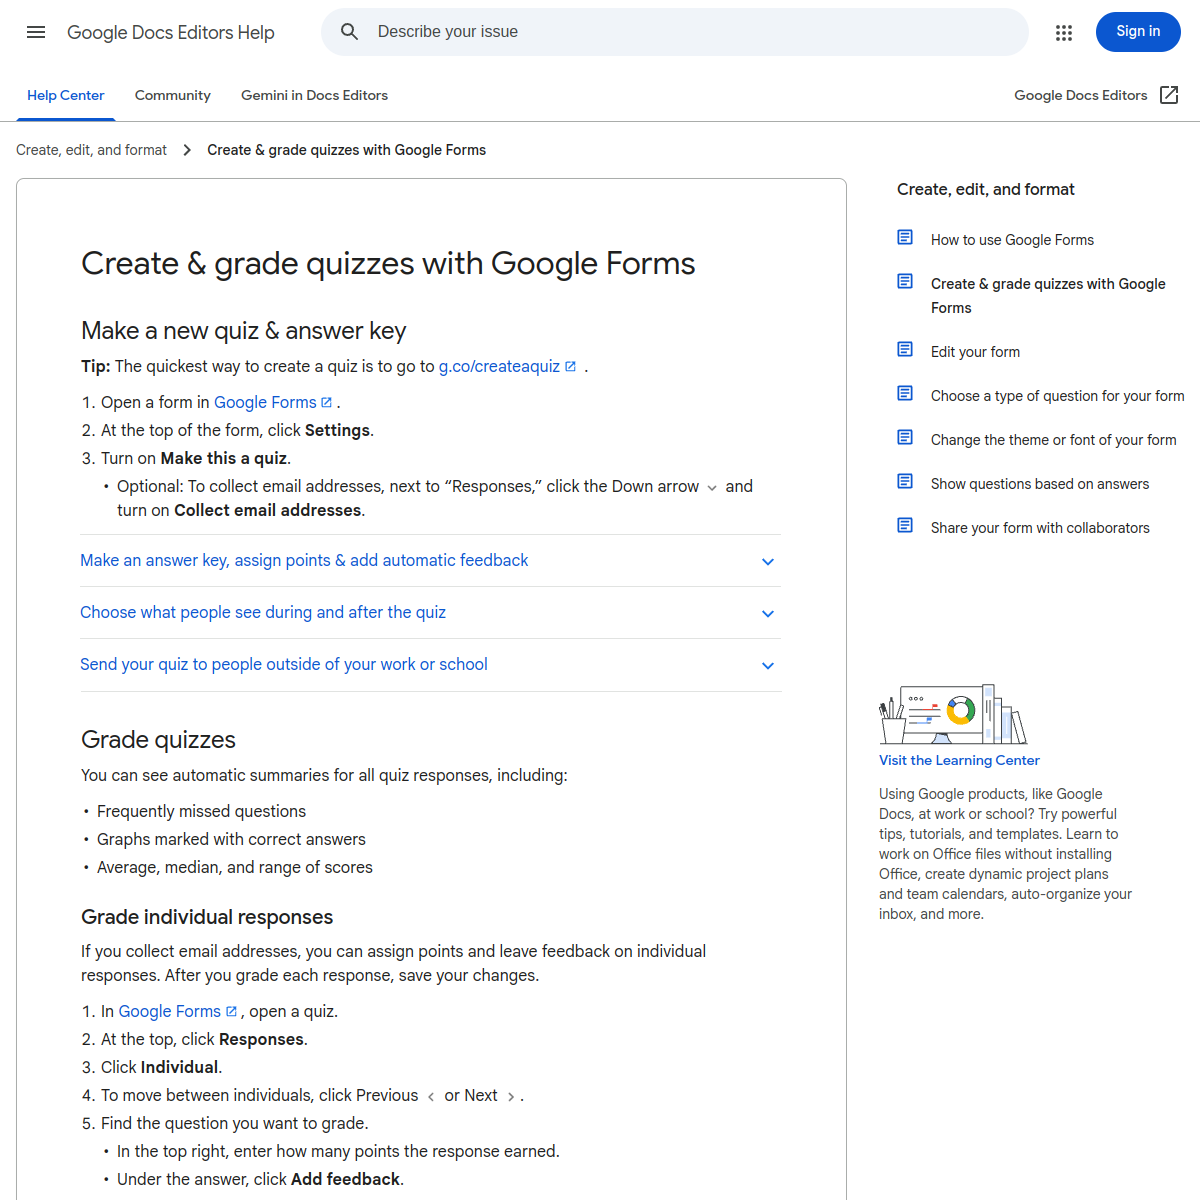Click article icon beside Choose a type of question
The width and height of the screenshot is (1200, 1200).
point(905,394)
